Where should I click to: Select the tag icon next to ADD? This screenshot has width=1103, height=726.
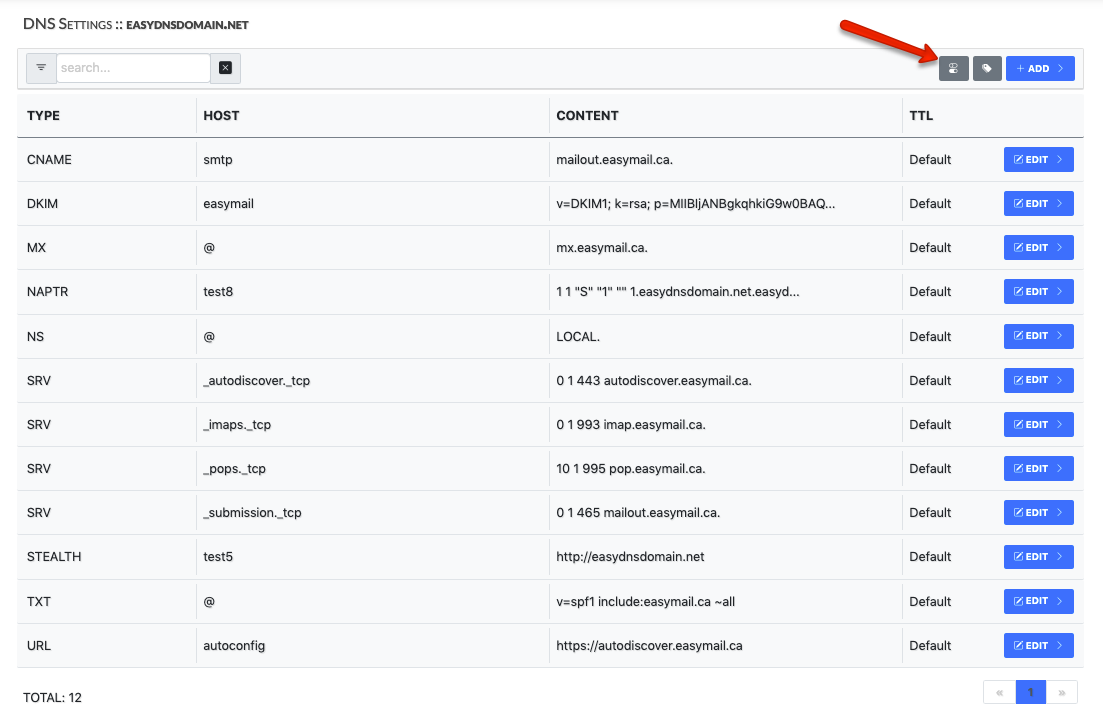pos(987,68)
